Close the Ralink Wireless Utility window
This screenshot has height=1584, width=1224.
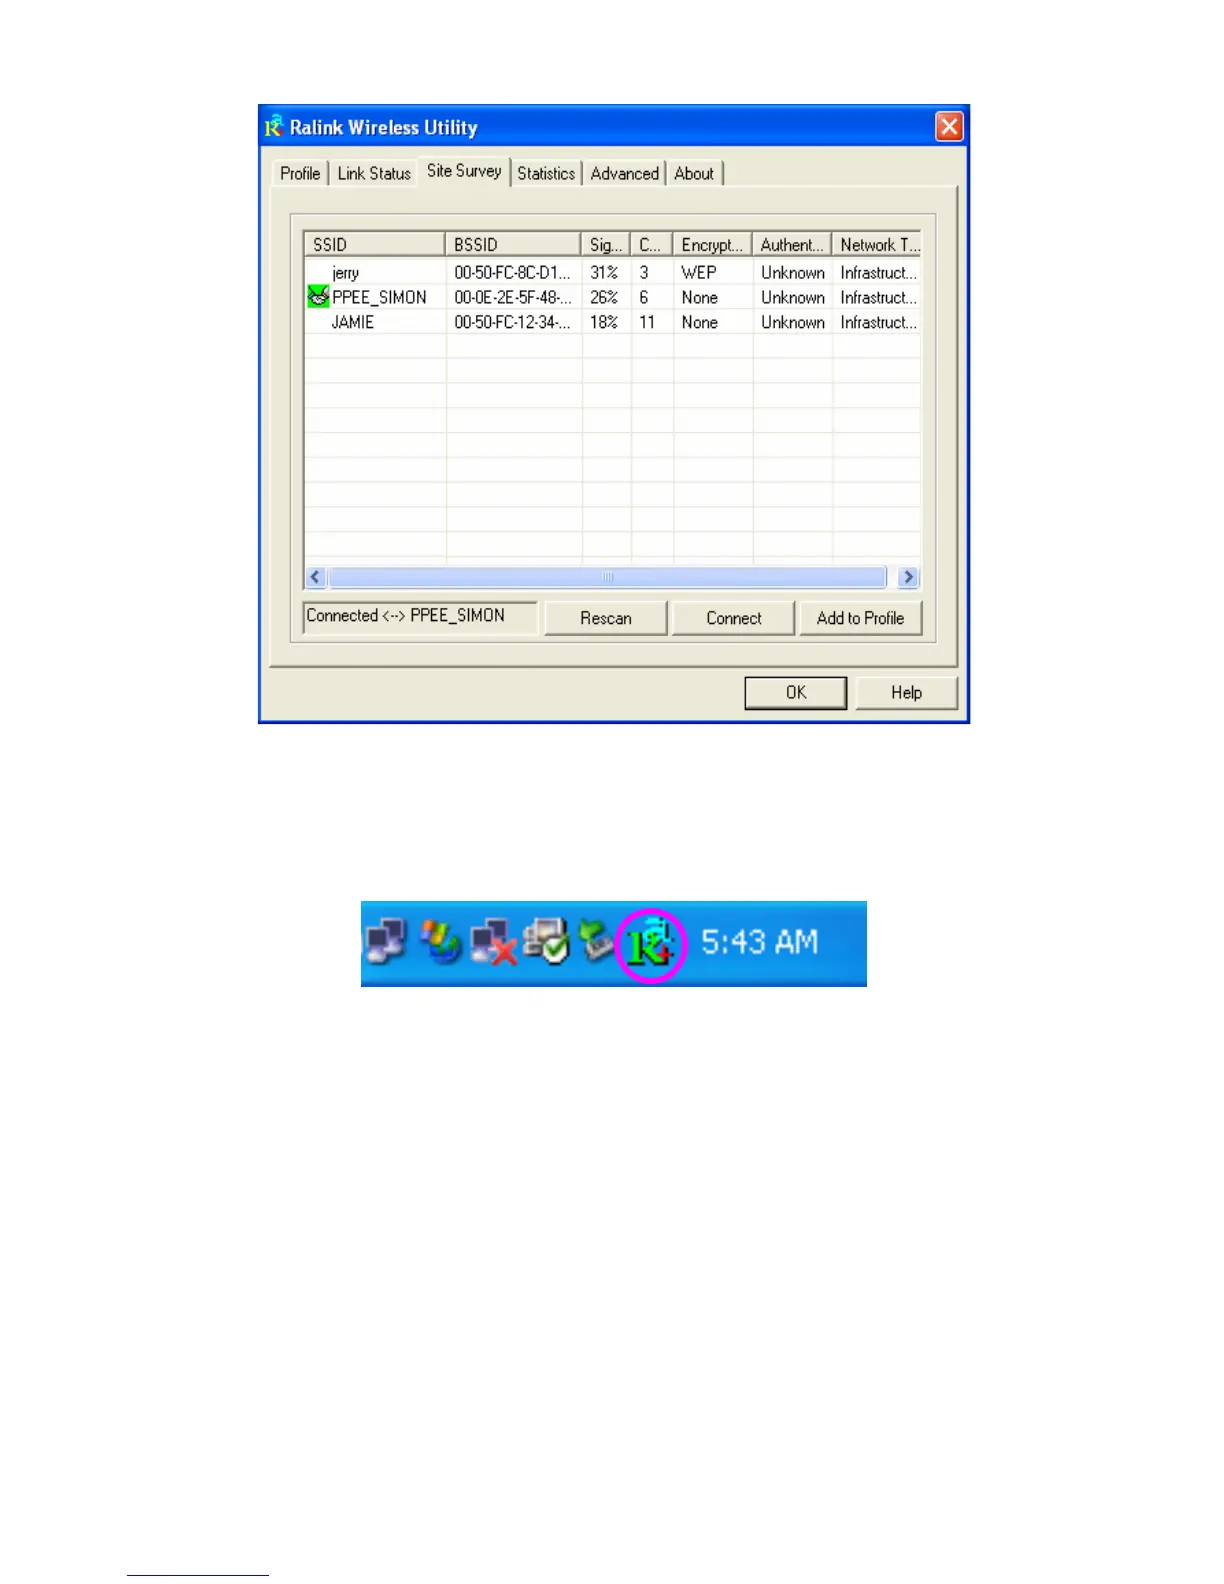click(x=949, y=126)
